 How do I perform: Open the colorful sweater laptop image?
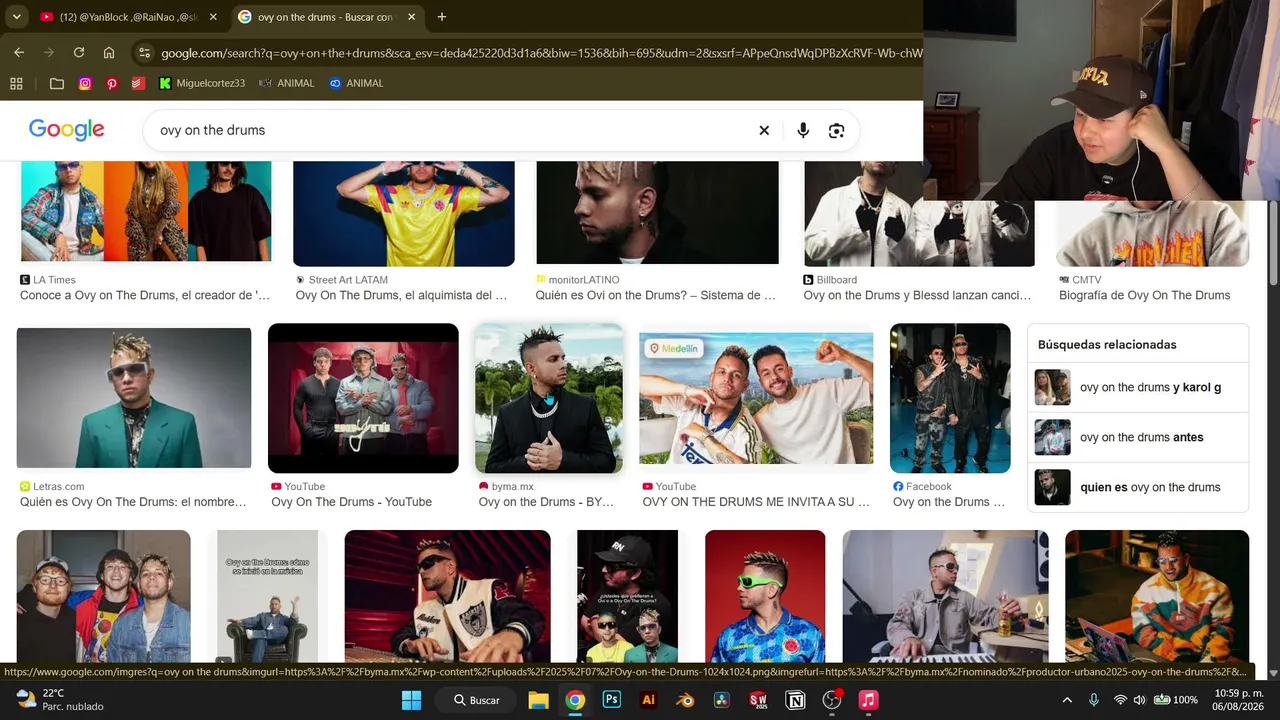pos(1157,596)
